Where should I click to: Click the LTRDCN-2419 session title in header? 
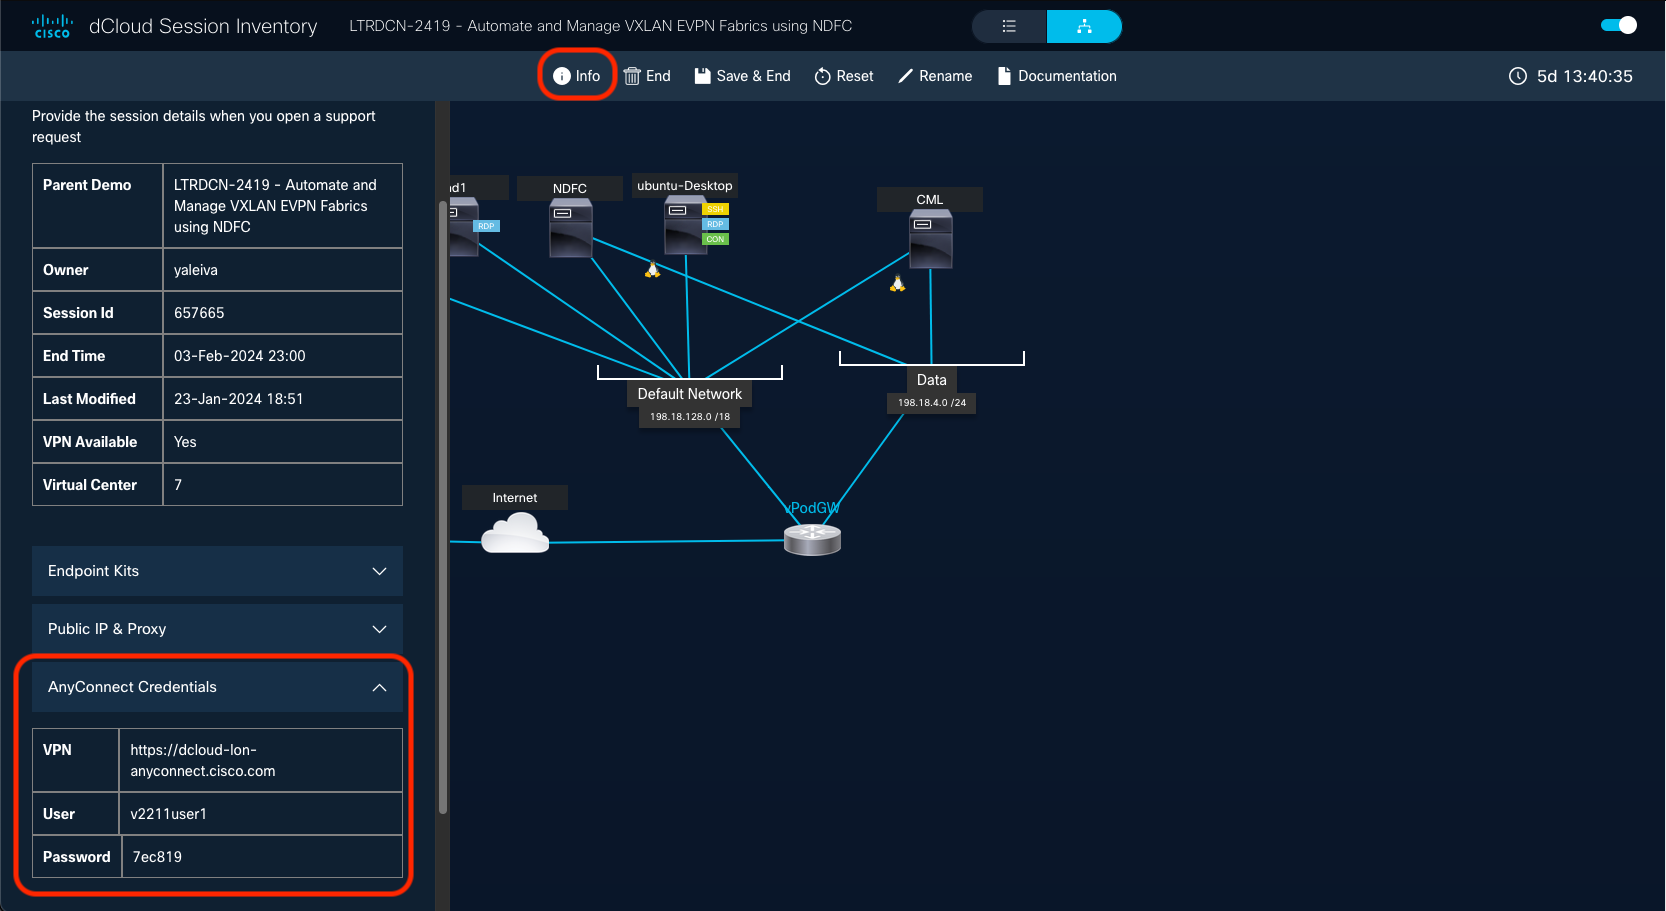click(600, 26)
